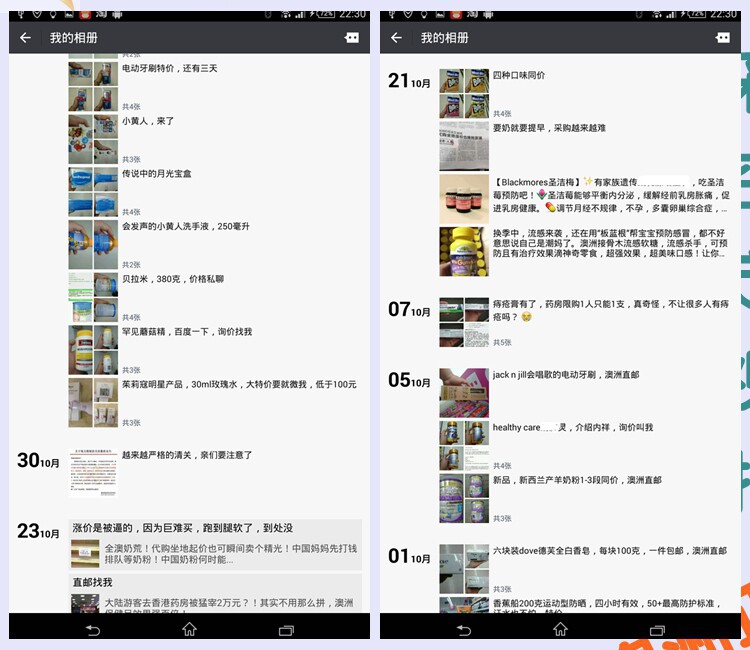Tap thumbnail beside 全澳奶荒 article
The width and height of the screenshot is (750, 650).
click(x=85, y=554)
